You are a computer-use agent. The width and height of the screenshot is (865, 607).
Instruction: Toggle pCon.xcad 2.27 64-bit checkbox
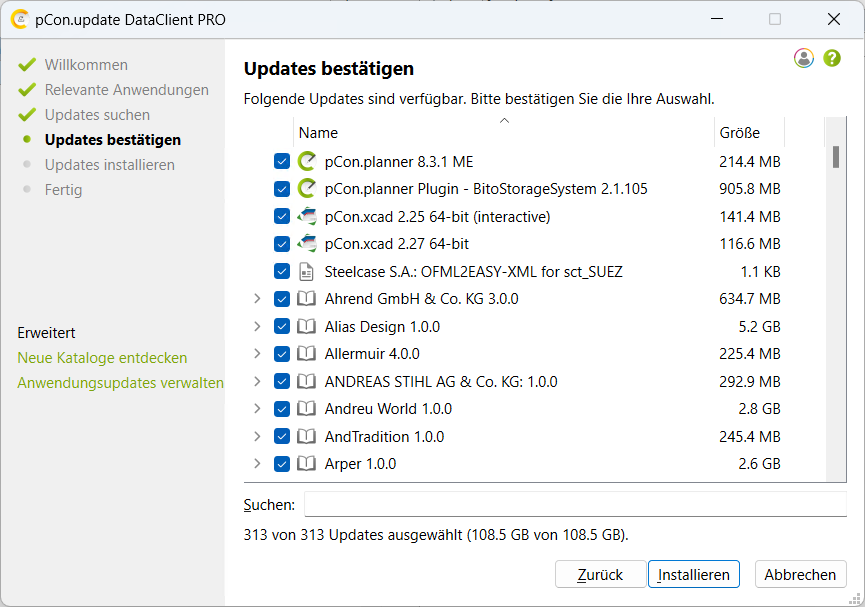pos(282,243)
